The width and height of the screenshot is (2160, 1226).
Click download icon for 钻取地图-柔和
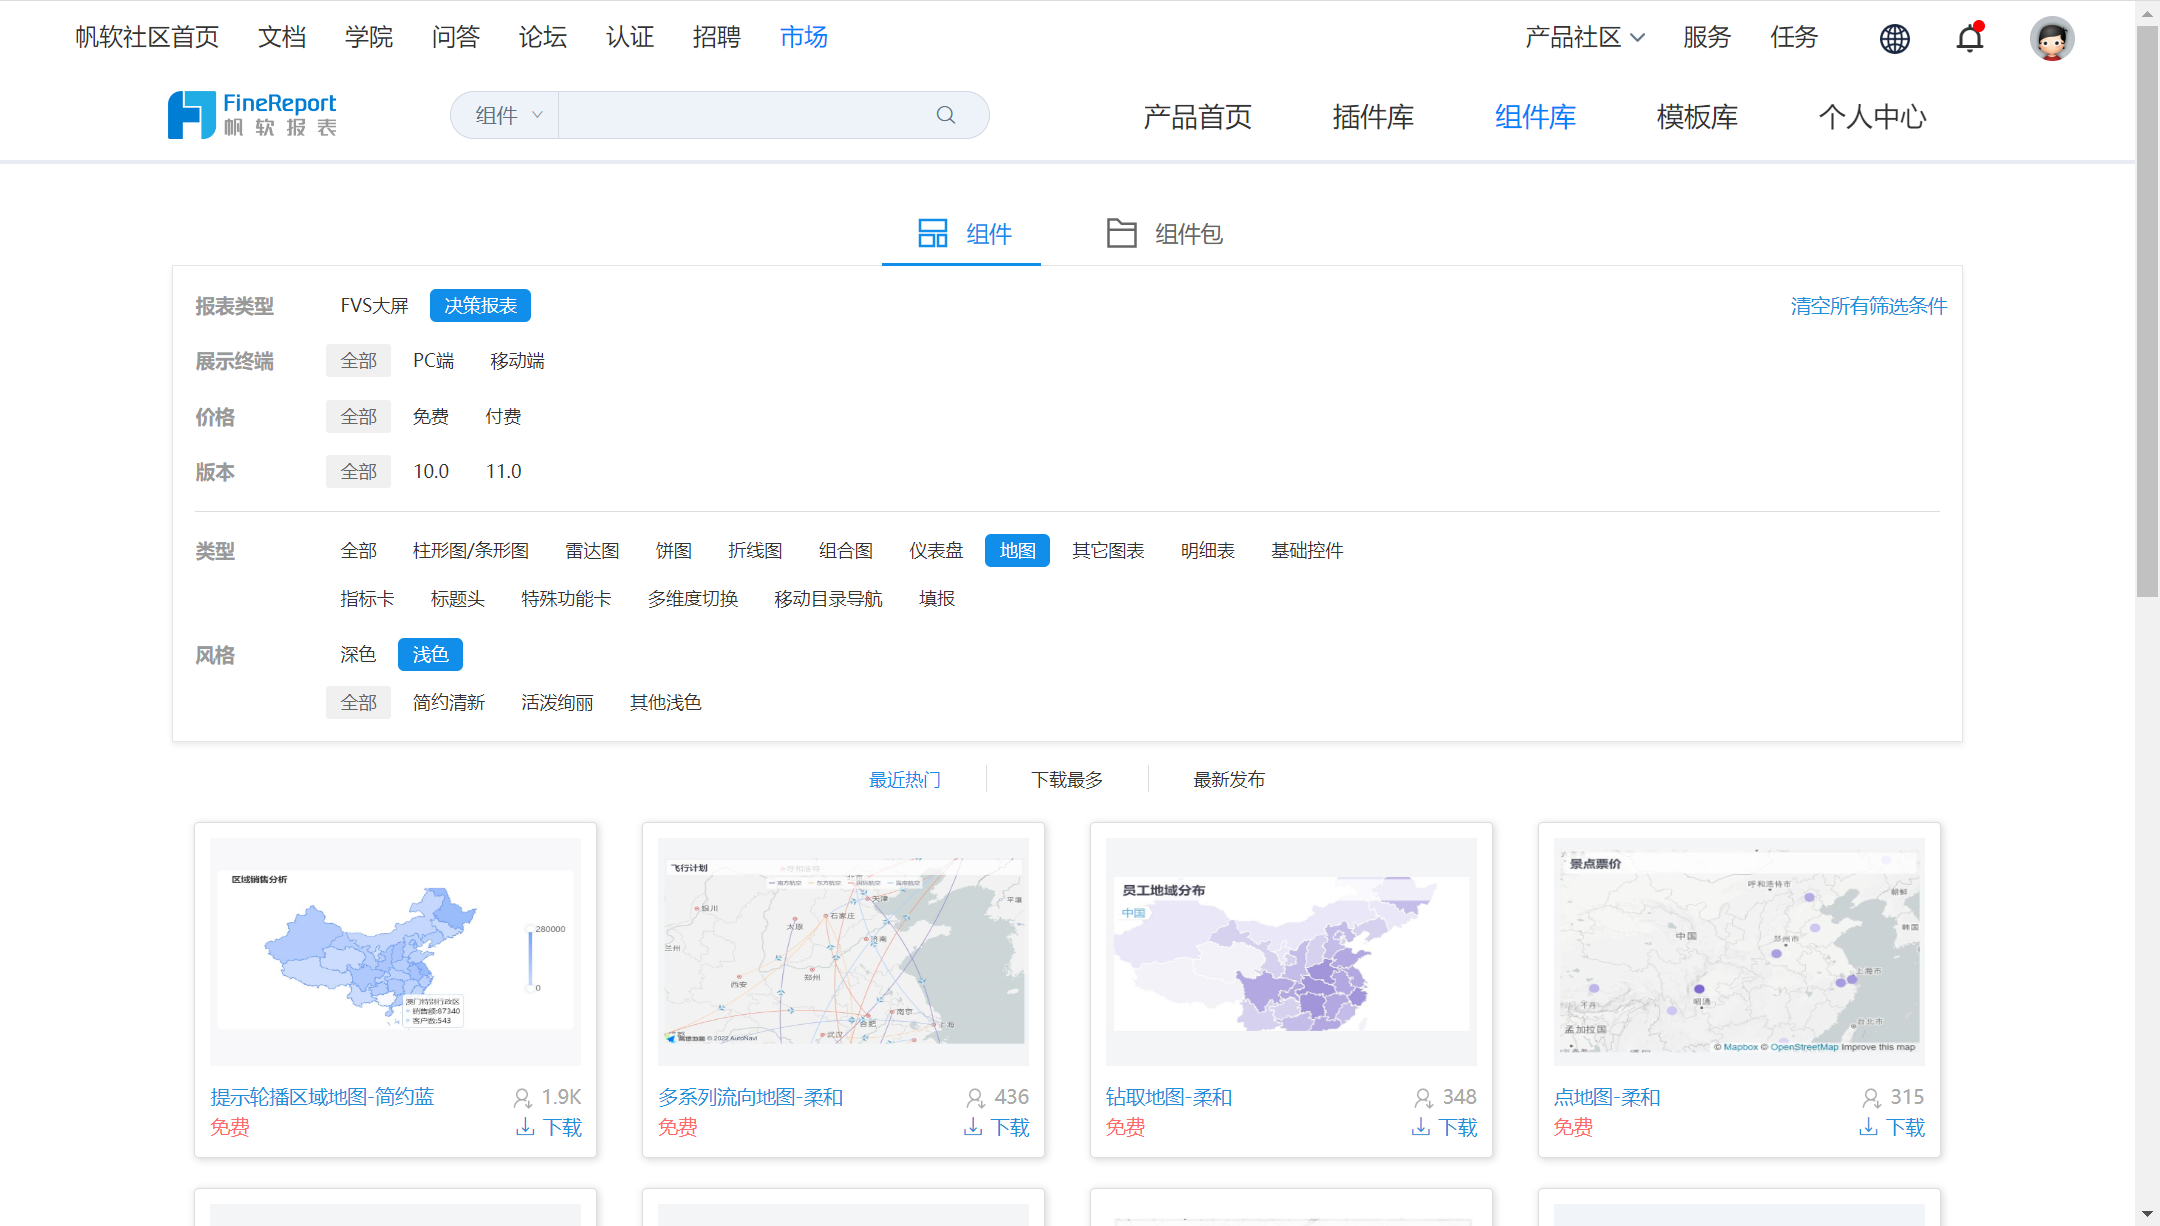coord(1421,1127)
